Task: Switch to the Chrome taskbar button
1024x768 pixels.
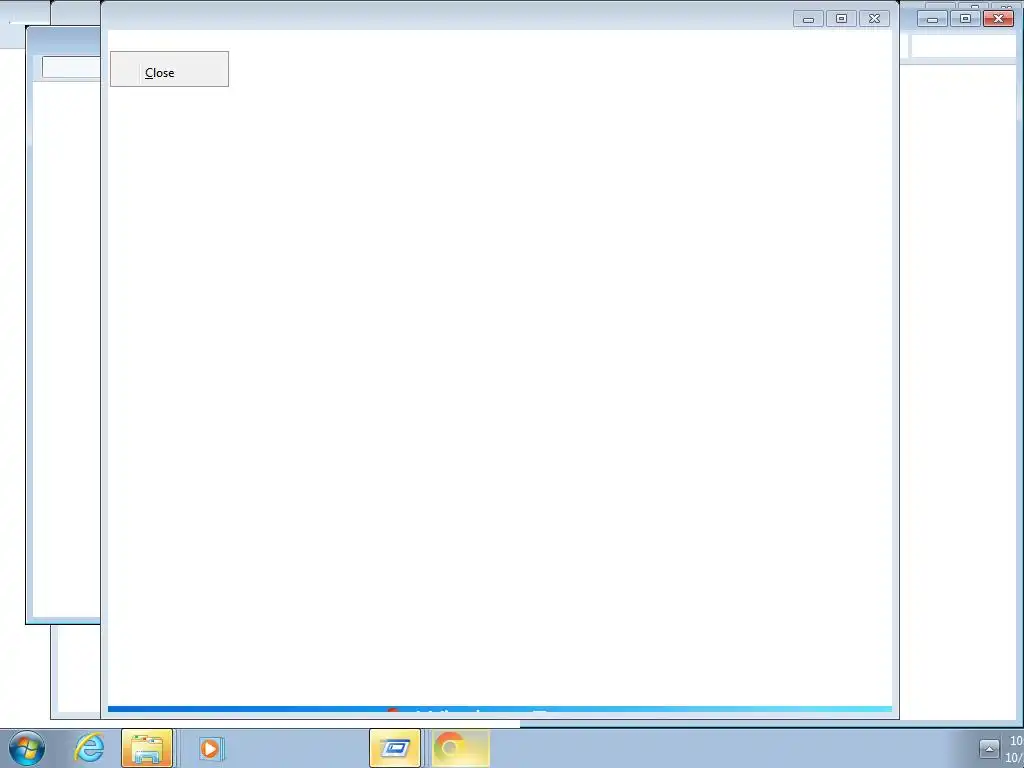Action: tap(460, 748)
